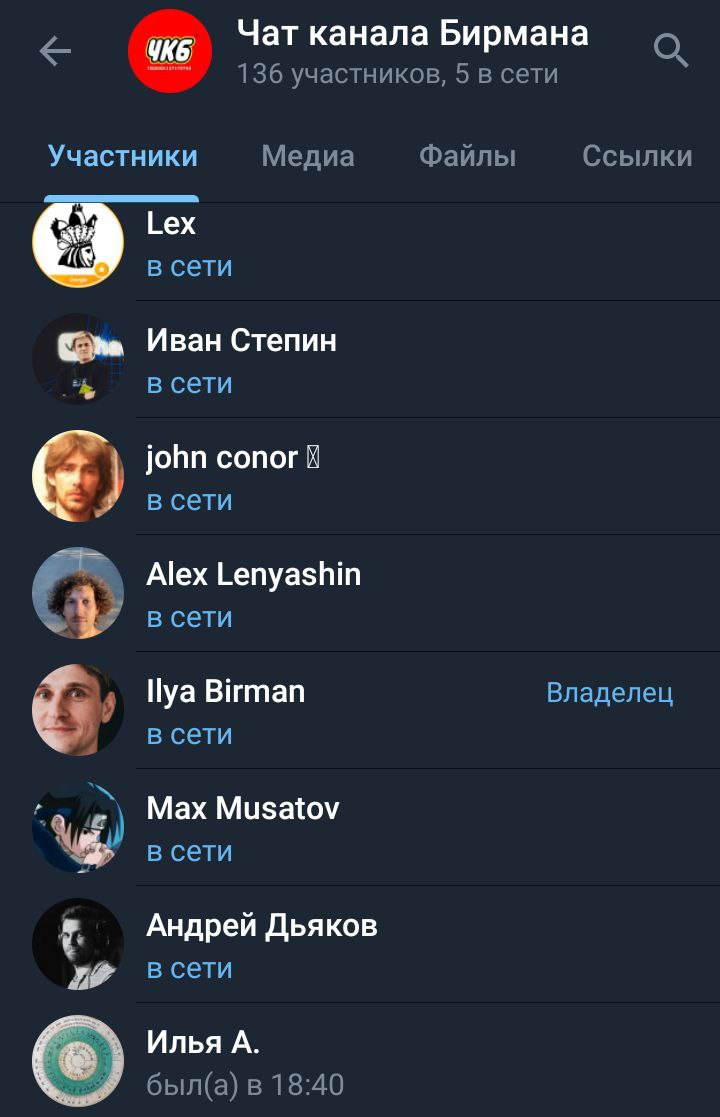Tap Илья А.'s round dial avatar
Viewport: 720px width, 1117px height.
coord(78,1060)
